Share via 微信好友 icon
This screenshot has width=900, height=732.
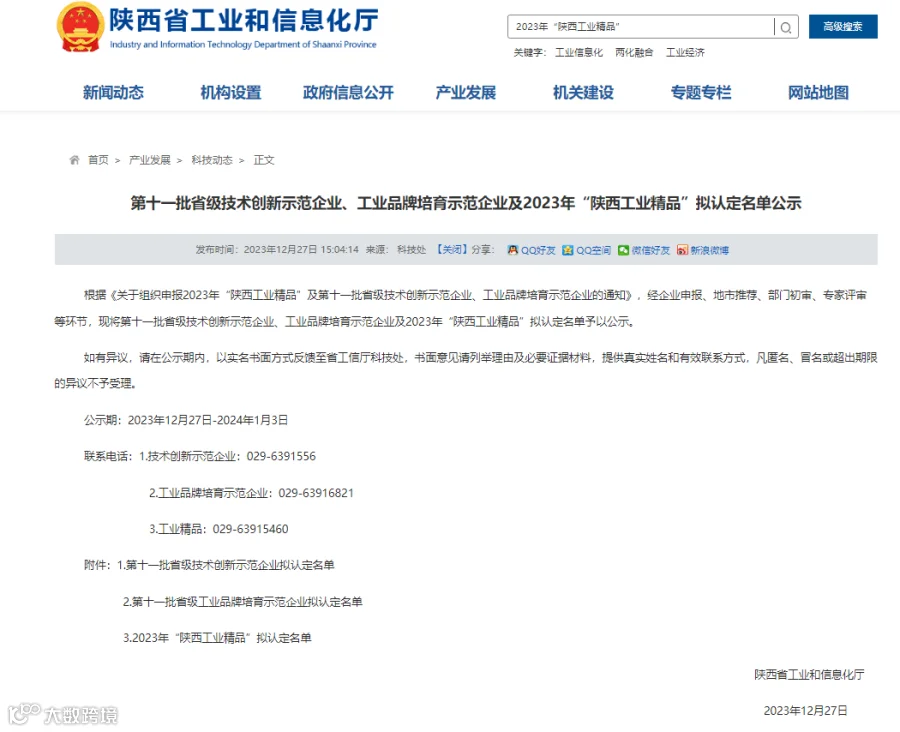pyautogui.click(x=623, y=250)
